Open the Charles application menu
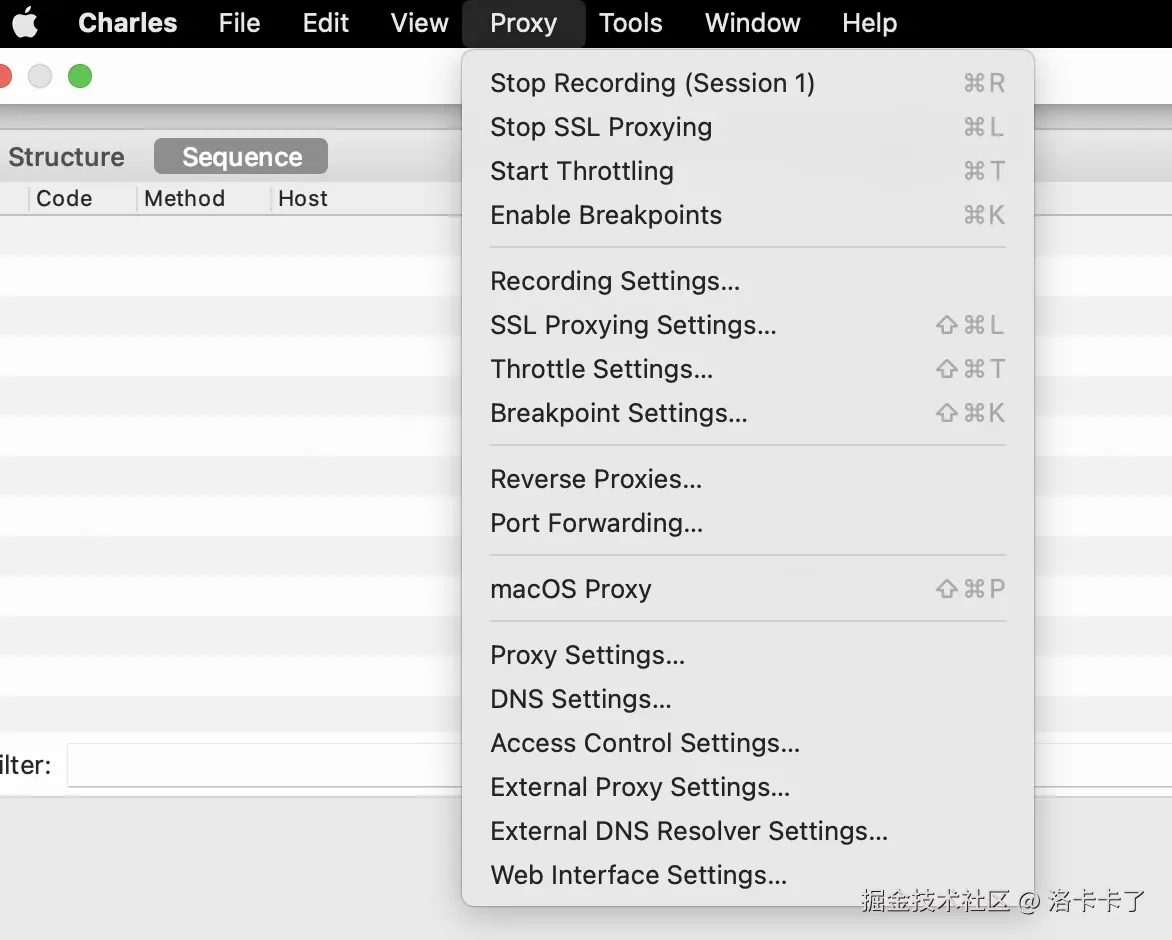Screen dimensions: 1172x940 point(128,23)
